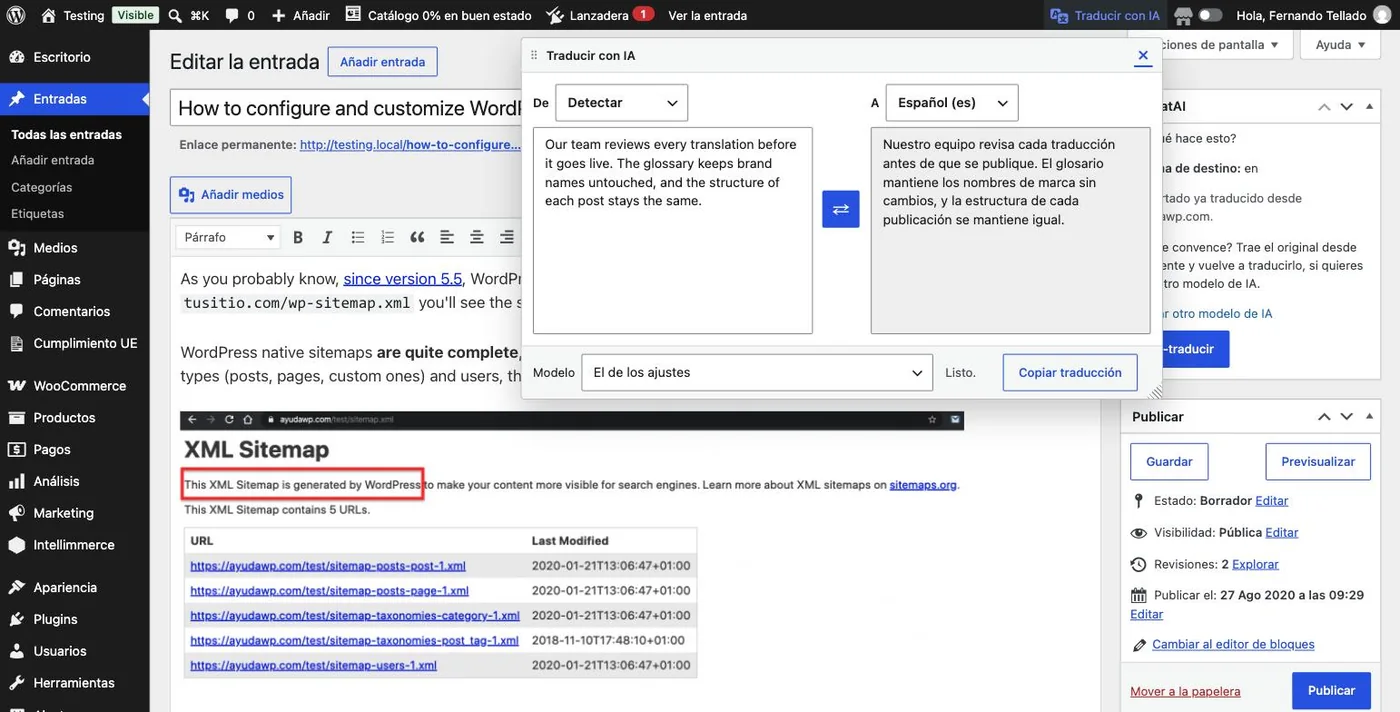The height and width of the screenshot is (712, 1400).
Task: Center-align text in the editor toolbar
Action: (x=477, y=237)
